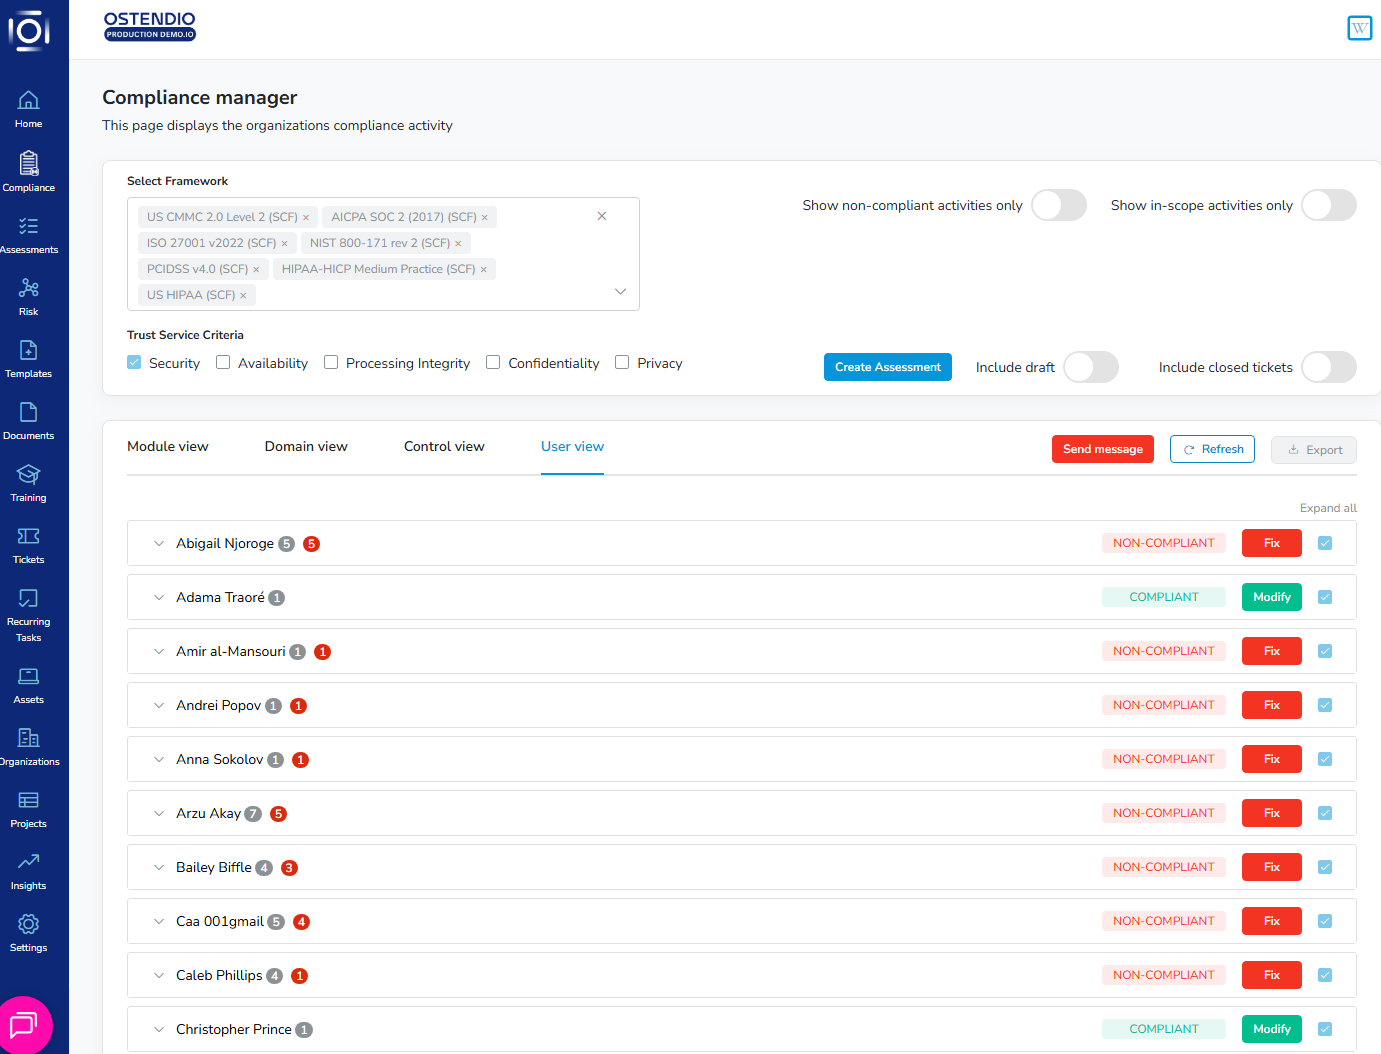1381x1054 pixels.
Task: Click the red Send message button
Action: (1102, 449)
